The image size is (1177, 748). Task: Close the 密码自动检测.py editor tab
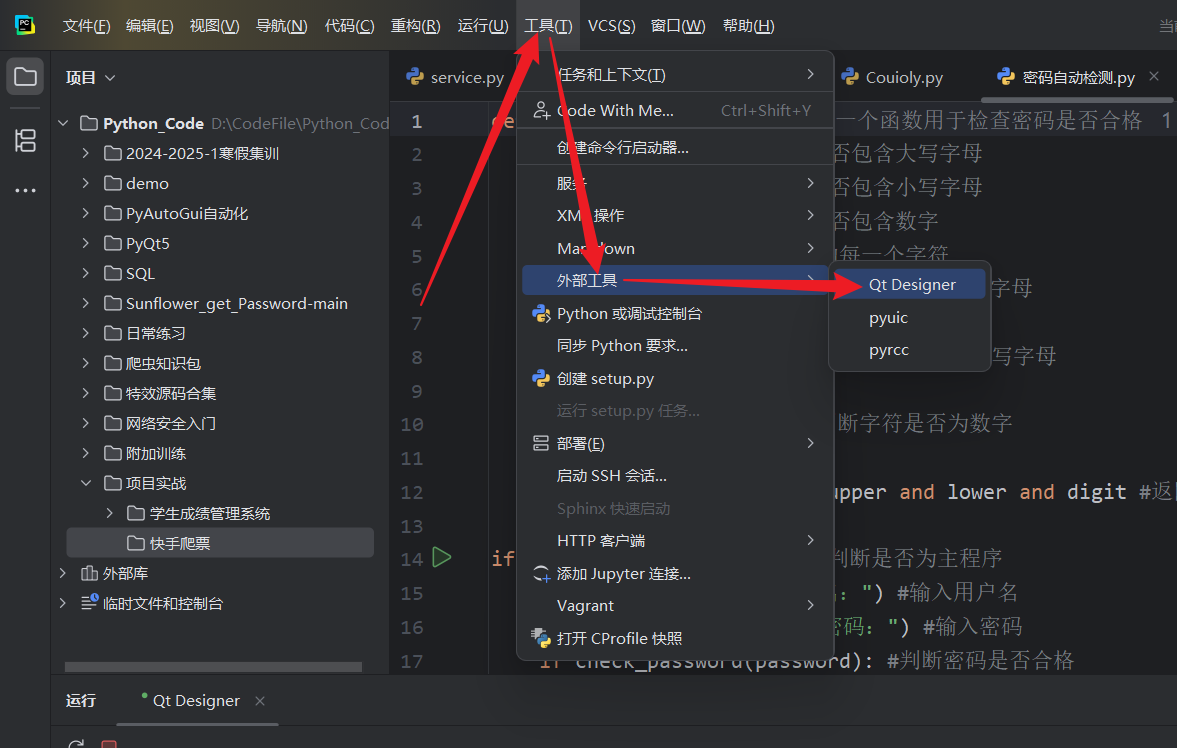pyautogui.click(x=1154, y=77)
